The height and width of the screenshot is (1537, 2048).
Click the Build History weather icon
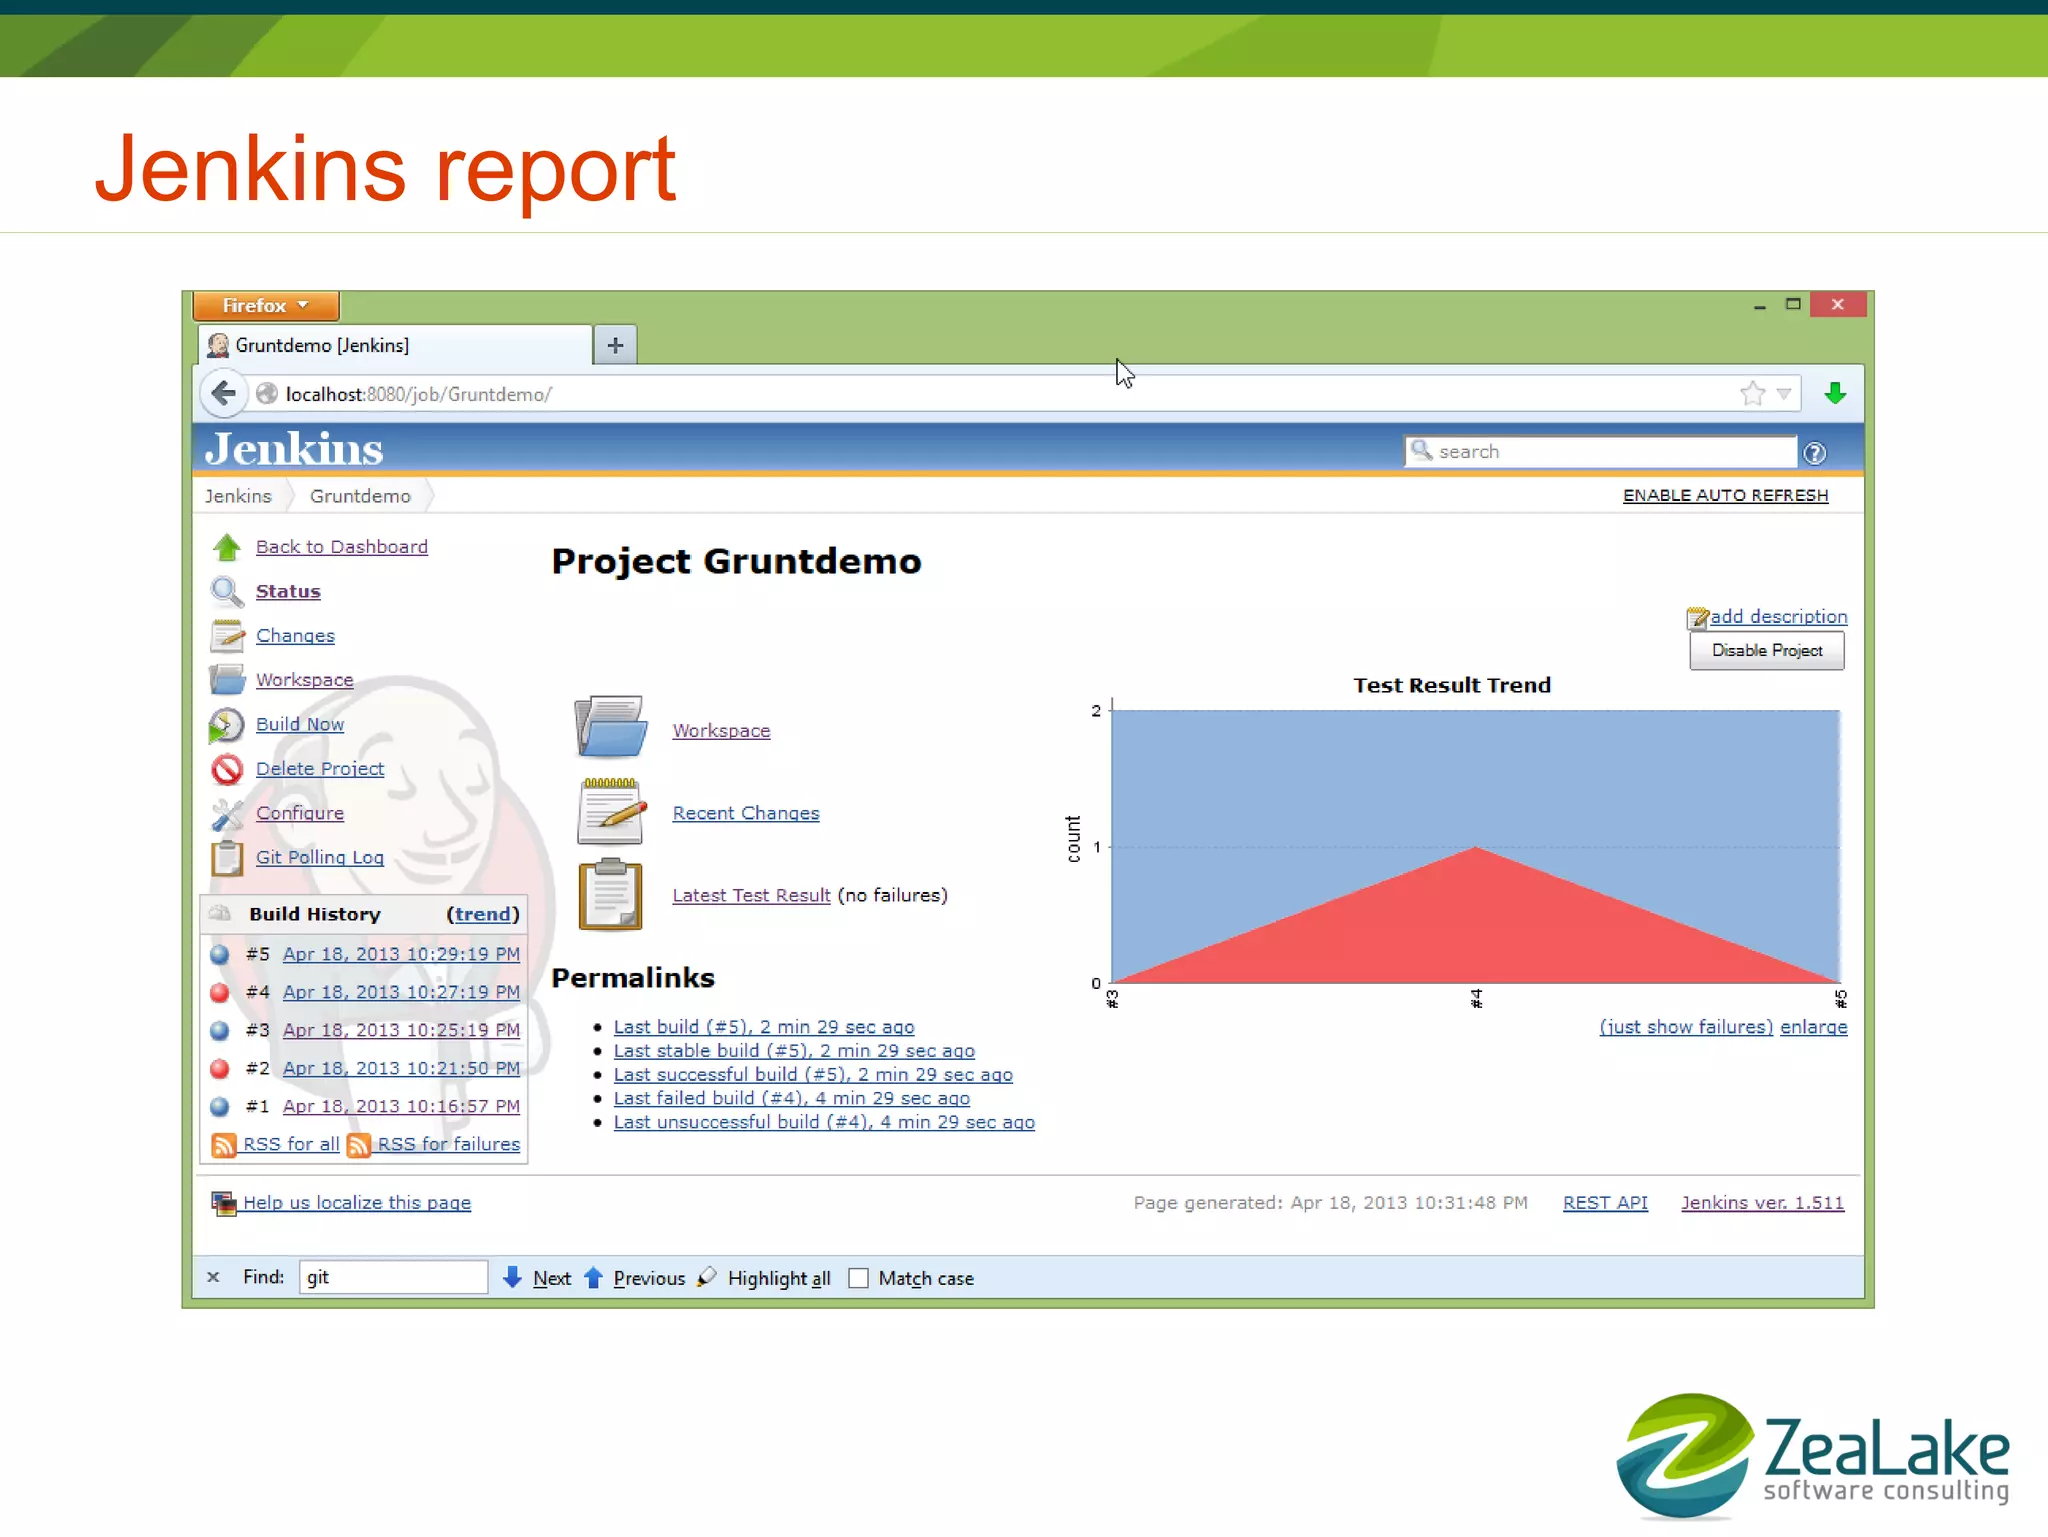(220, 913)
